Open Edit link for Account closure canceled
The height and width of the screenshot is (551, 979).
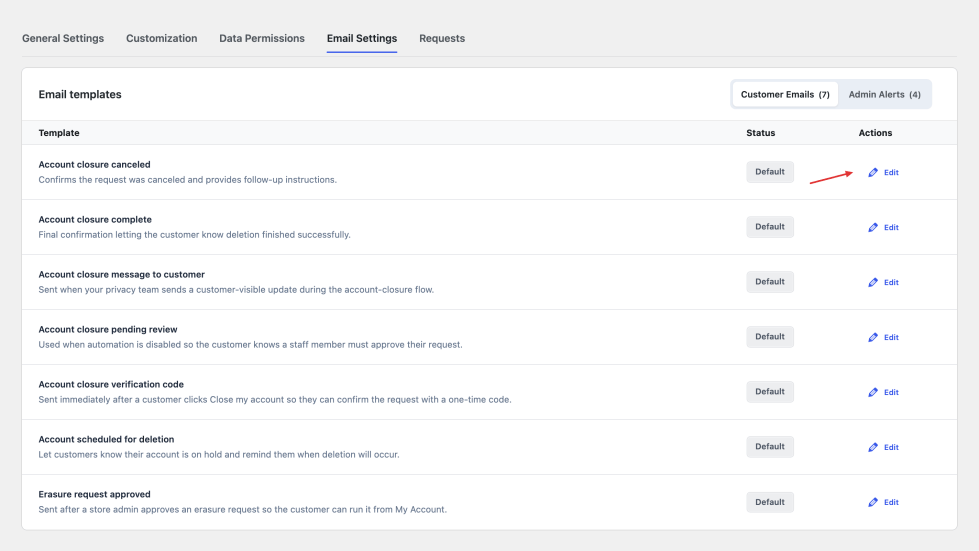click(891, 172)
